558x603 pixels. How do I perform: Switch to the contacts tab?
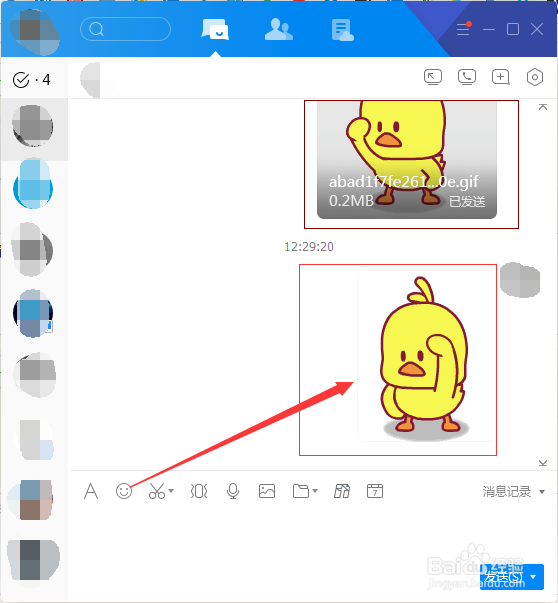(x=279, y=30)
